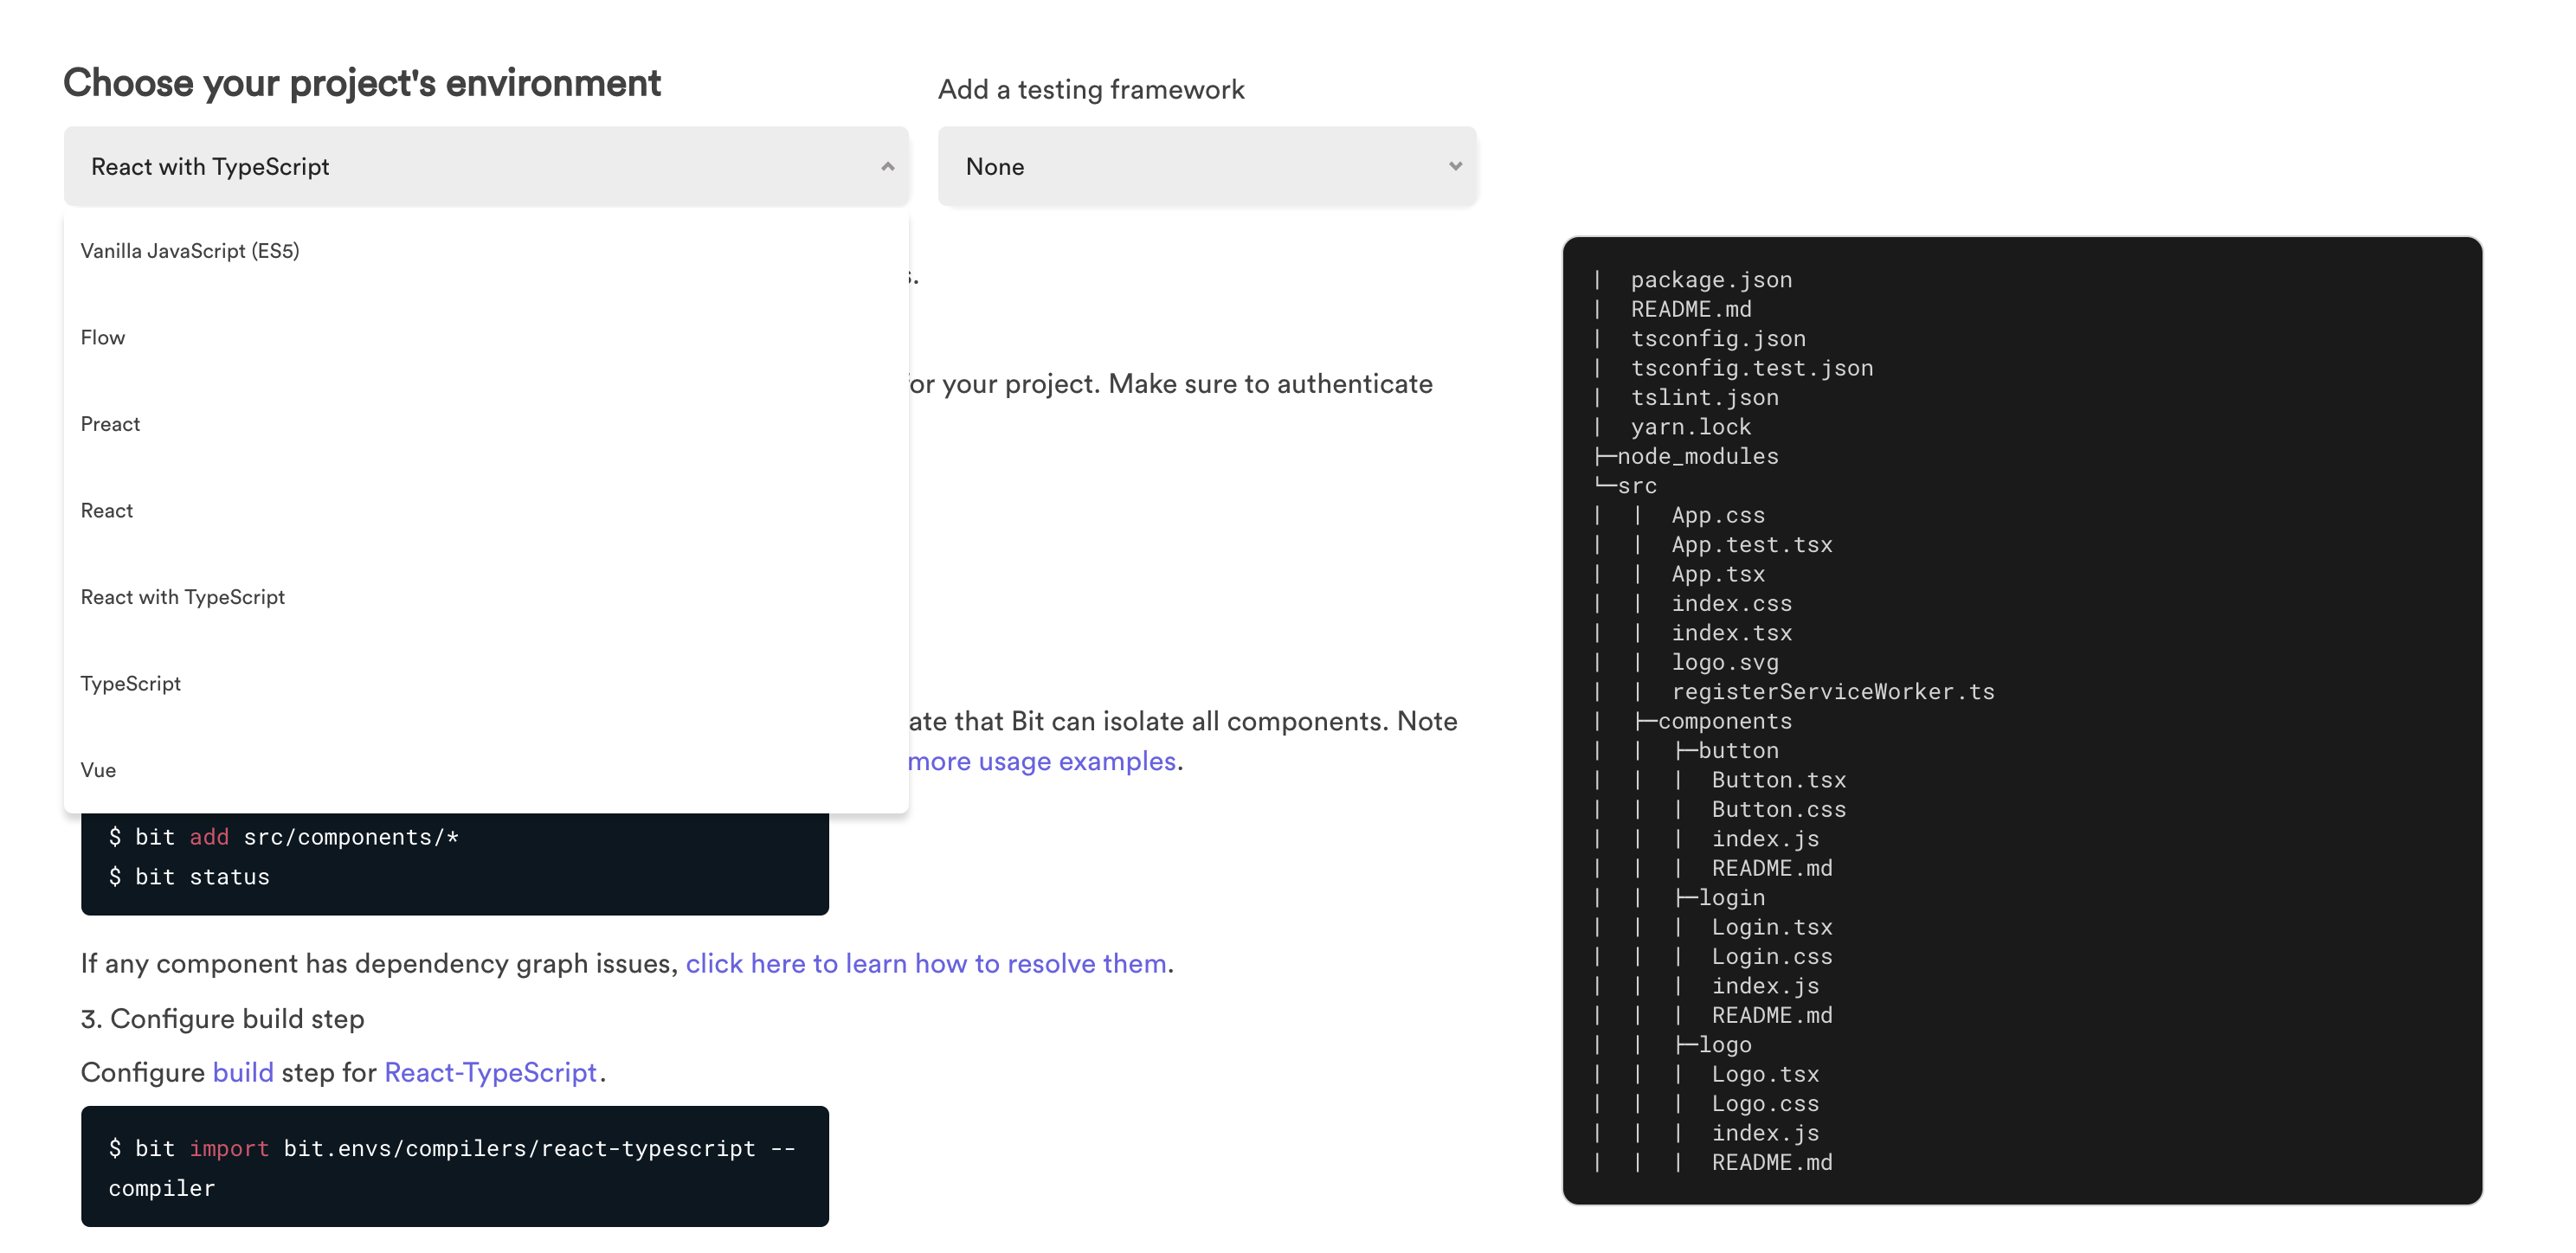Click registerServiceWorker.ts in the file tree
Screen dimensions: 2576x1253
pyautogui.click(x=1833, y=692)
